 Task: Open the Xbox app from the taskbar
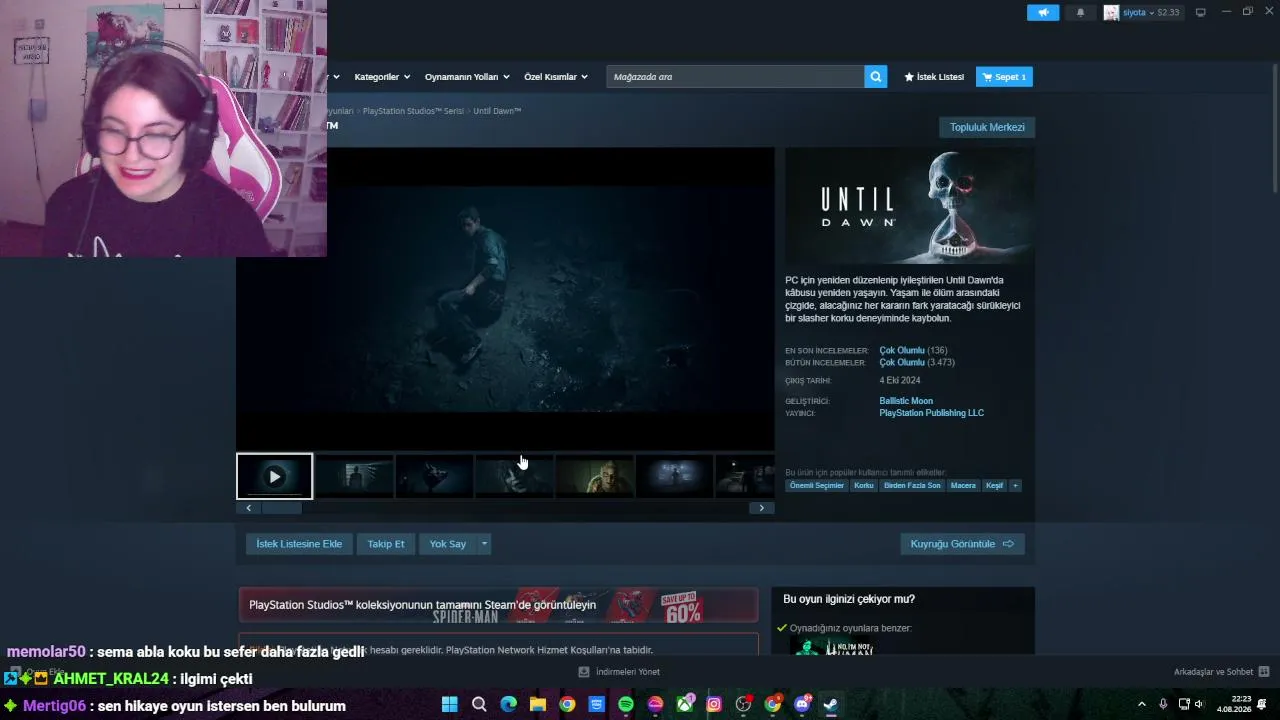click(685, 704)
